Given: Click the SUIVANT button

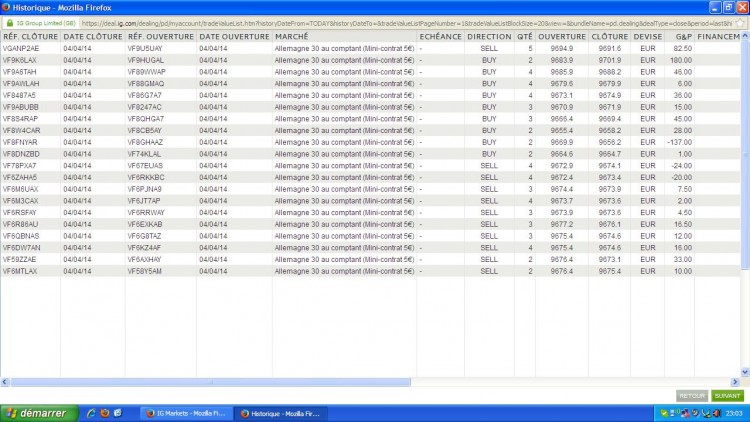Looking at the screenshot, I should coord(727,396).
